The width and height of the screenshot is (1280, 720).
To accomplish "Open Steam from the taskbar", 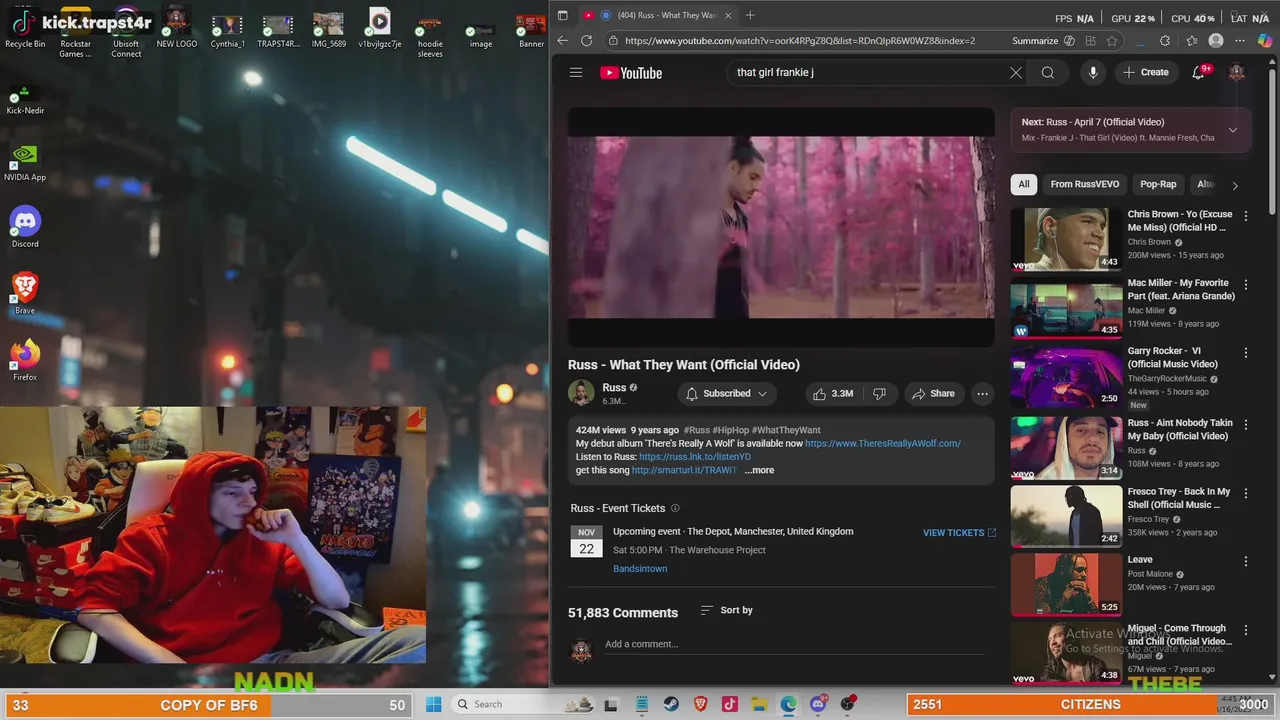I will coord(671,704).
